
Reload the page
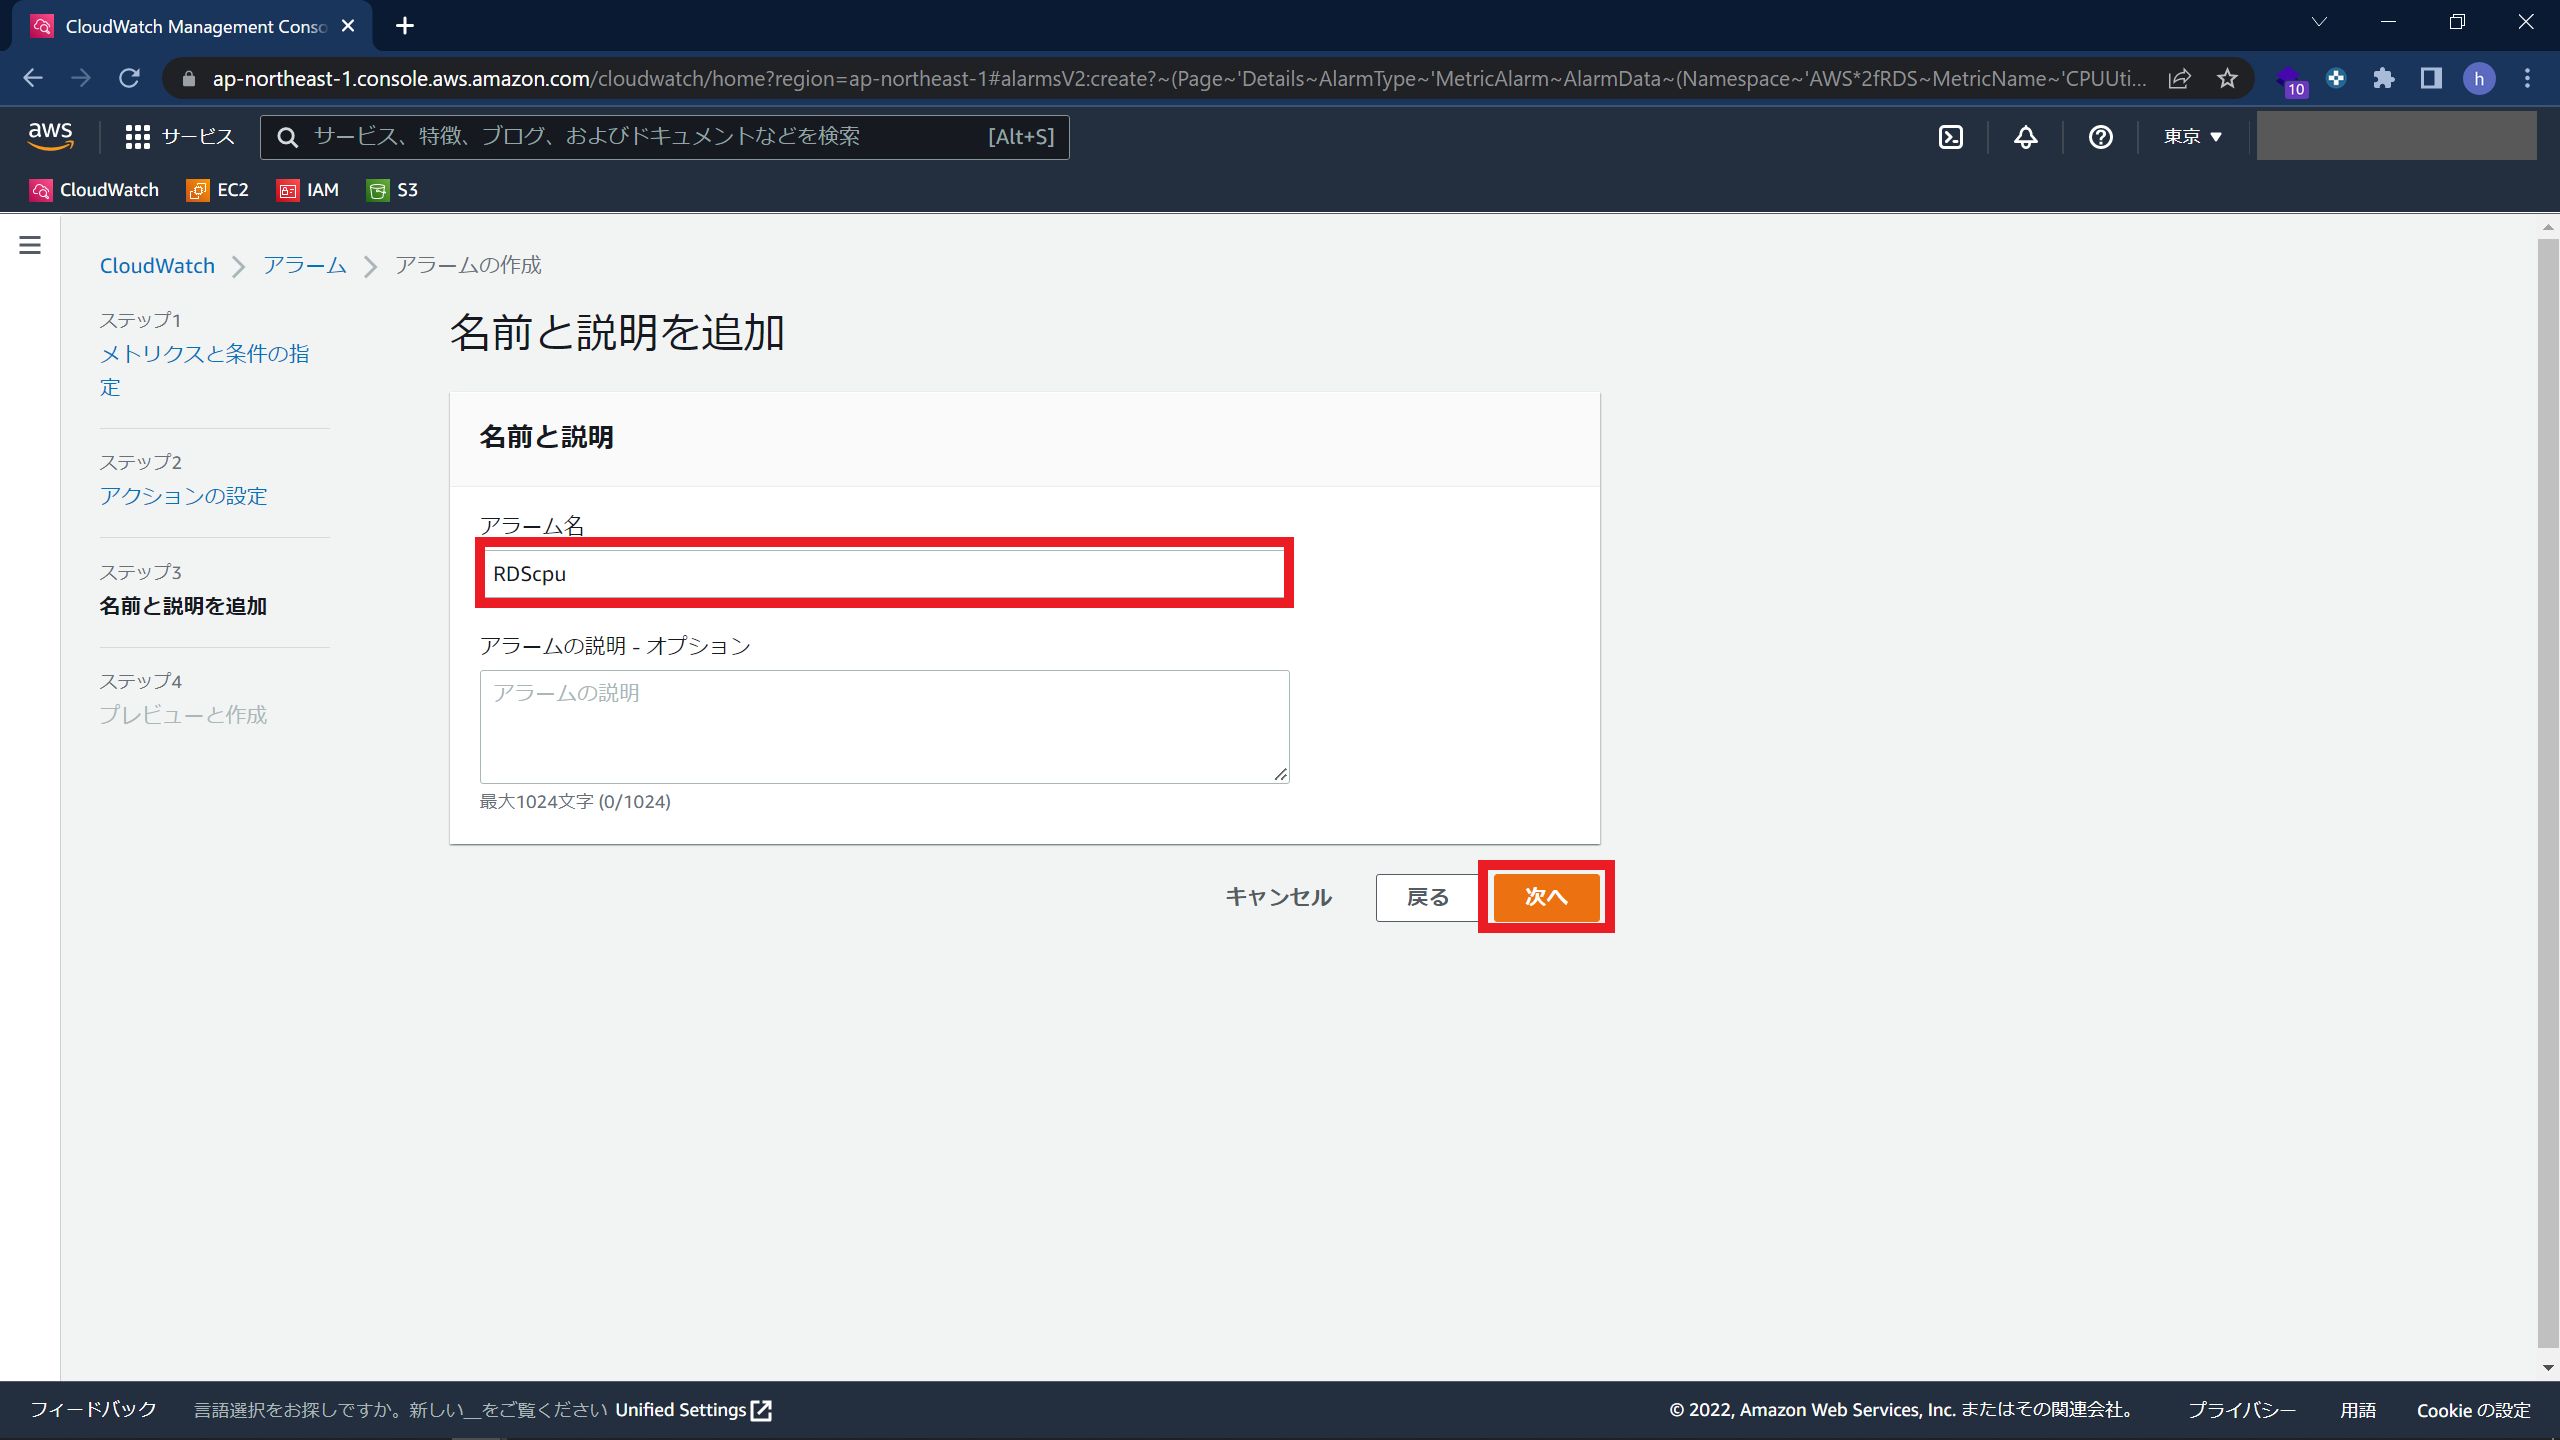[129, 78]
